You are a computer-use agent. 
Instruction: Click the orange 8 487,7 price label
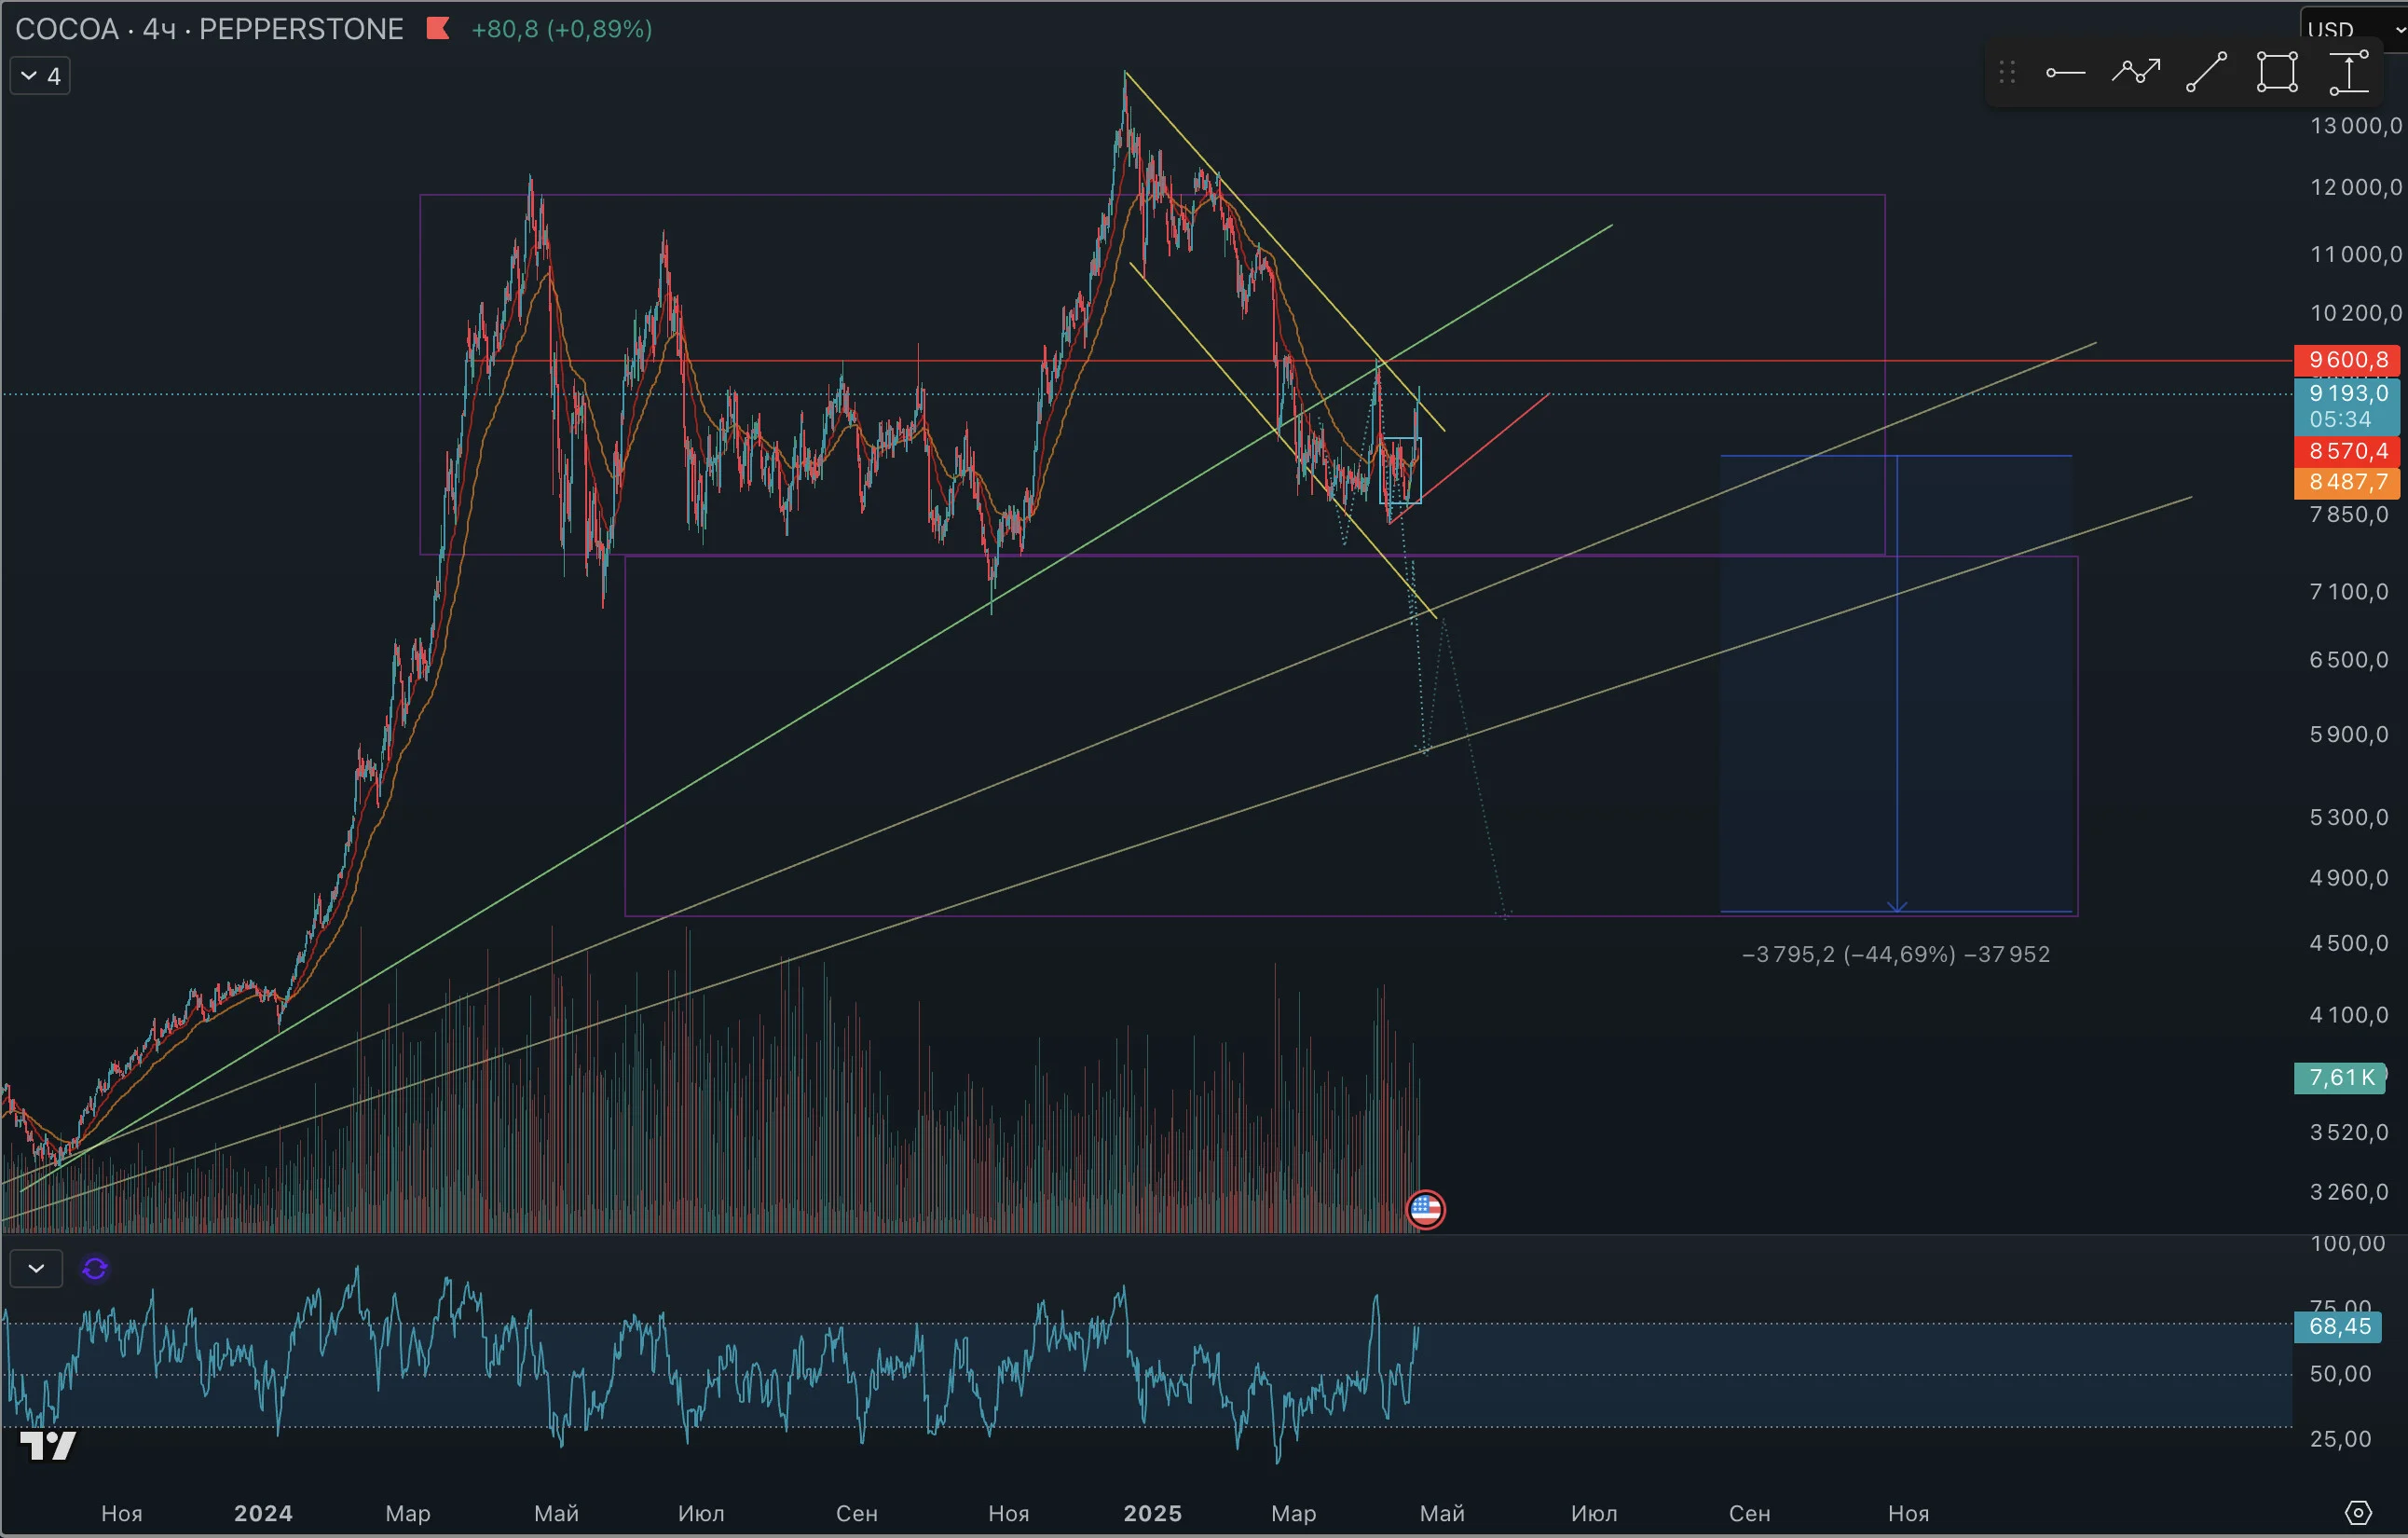click(x=2346, y=482)
